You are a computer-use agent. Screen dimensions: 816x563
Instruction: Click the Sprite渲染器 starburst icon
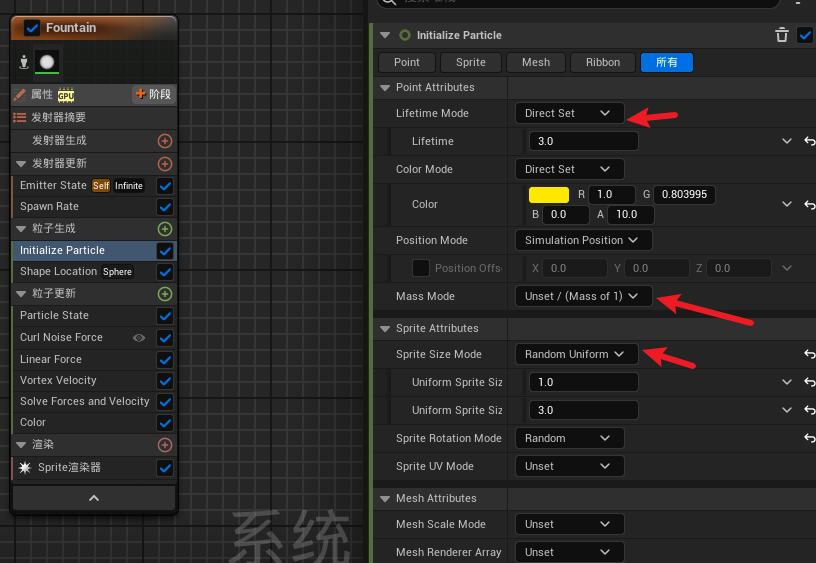(25, 468)
